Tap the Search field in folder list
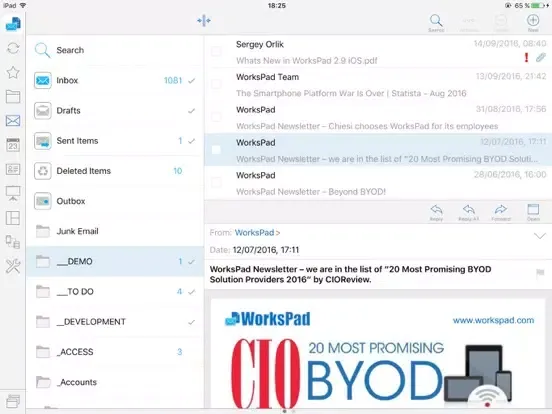The width and height of the screenshot is (552, 414). 115,50
